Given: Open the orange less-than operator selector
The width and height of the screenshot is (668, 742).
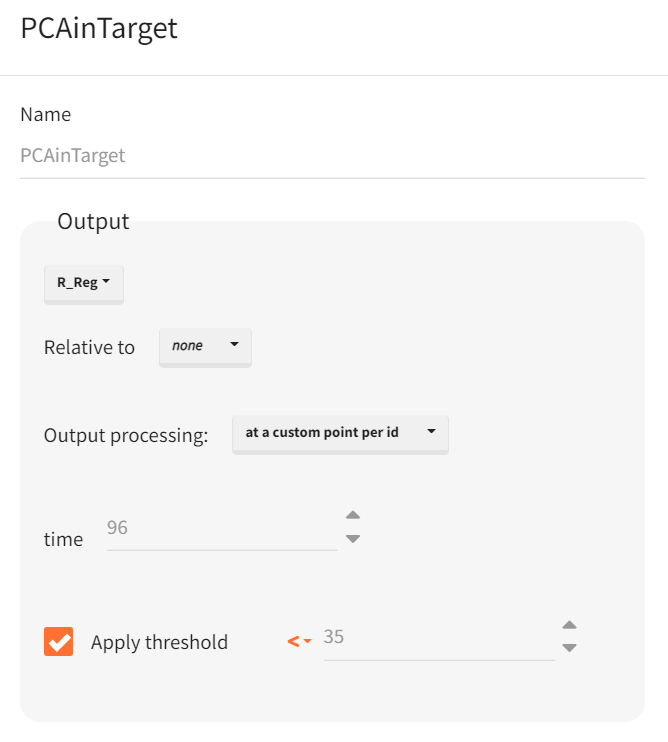Looking at the screenshot, I should 300,641.
